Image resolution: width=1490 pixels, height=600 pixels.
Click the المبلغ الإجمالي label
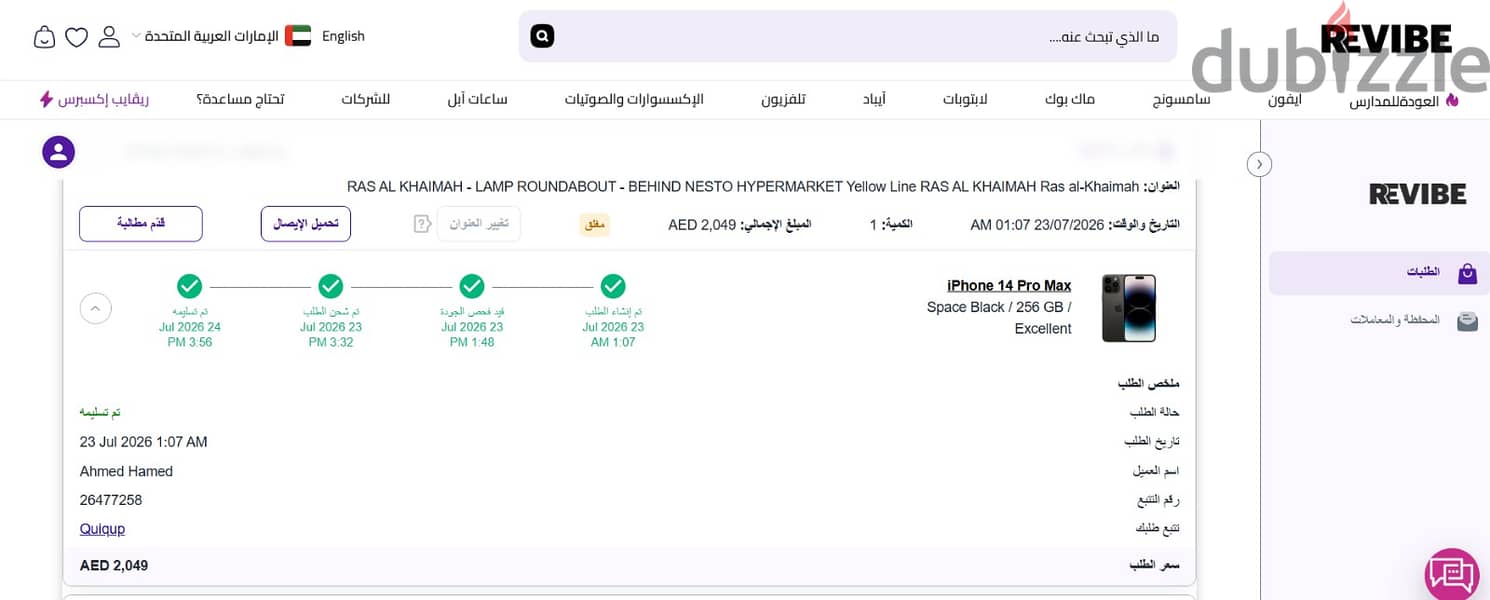[x=776, y=225]
